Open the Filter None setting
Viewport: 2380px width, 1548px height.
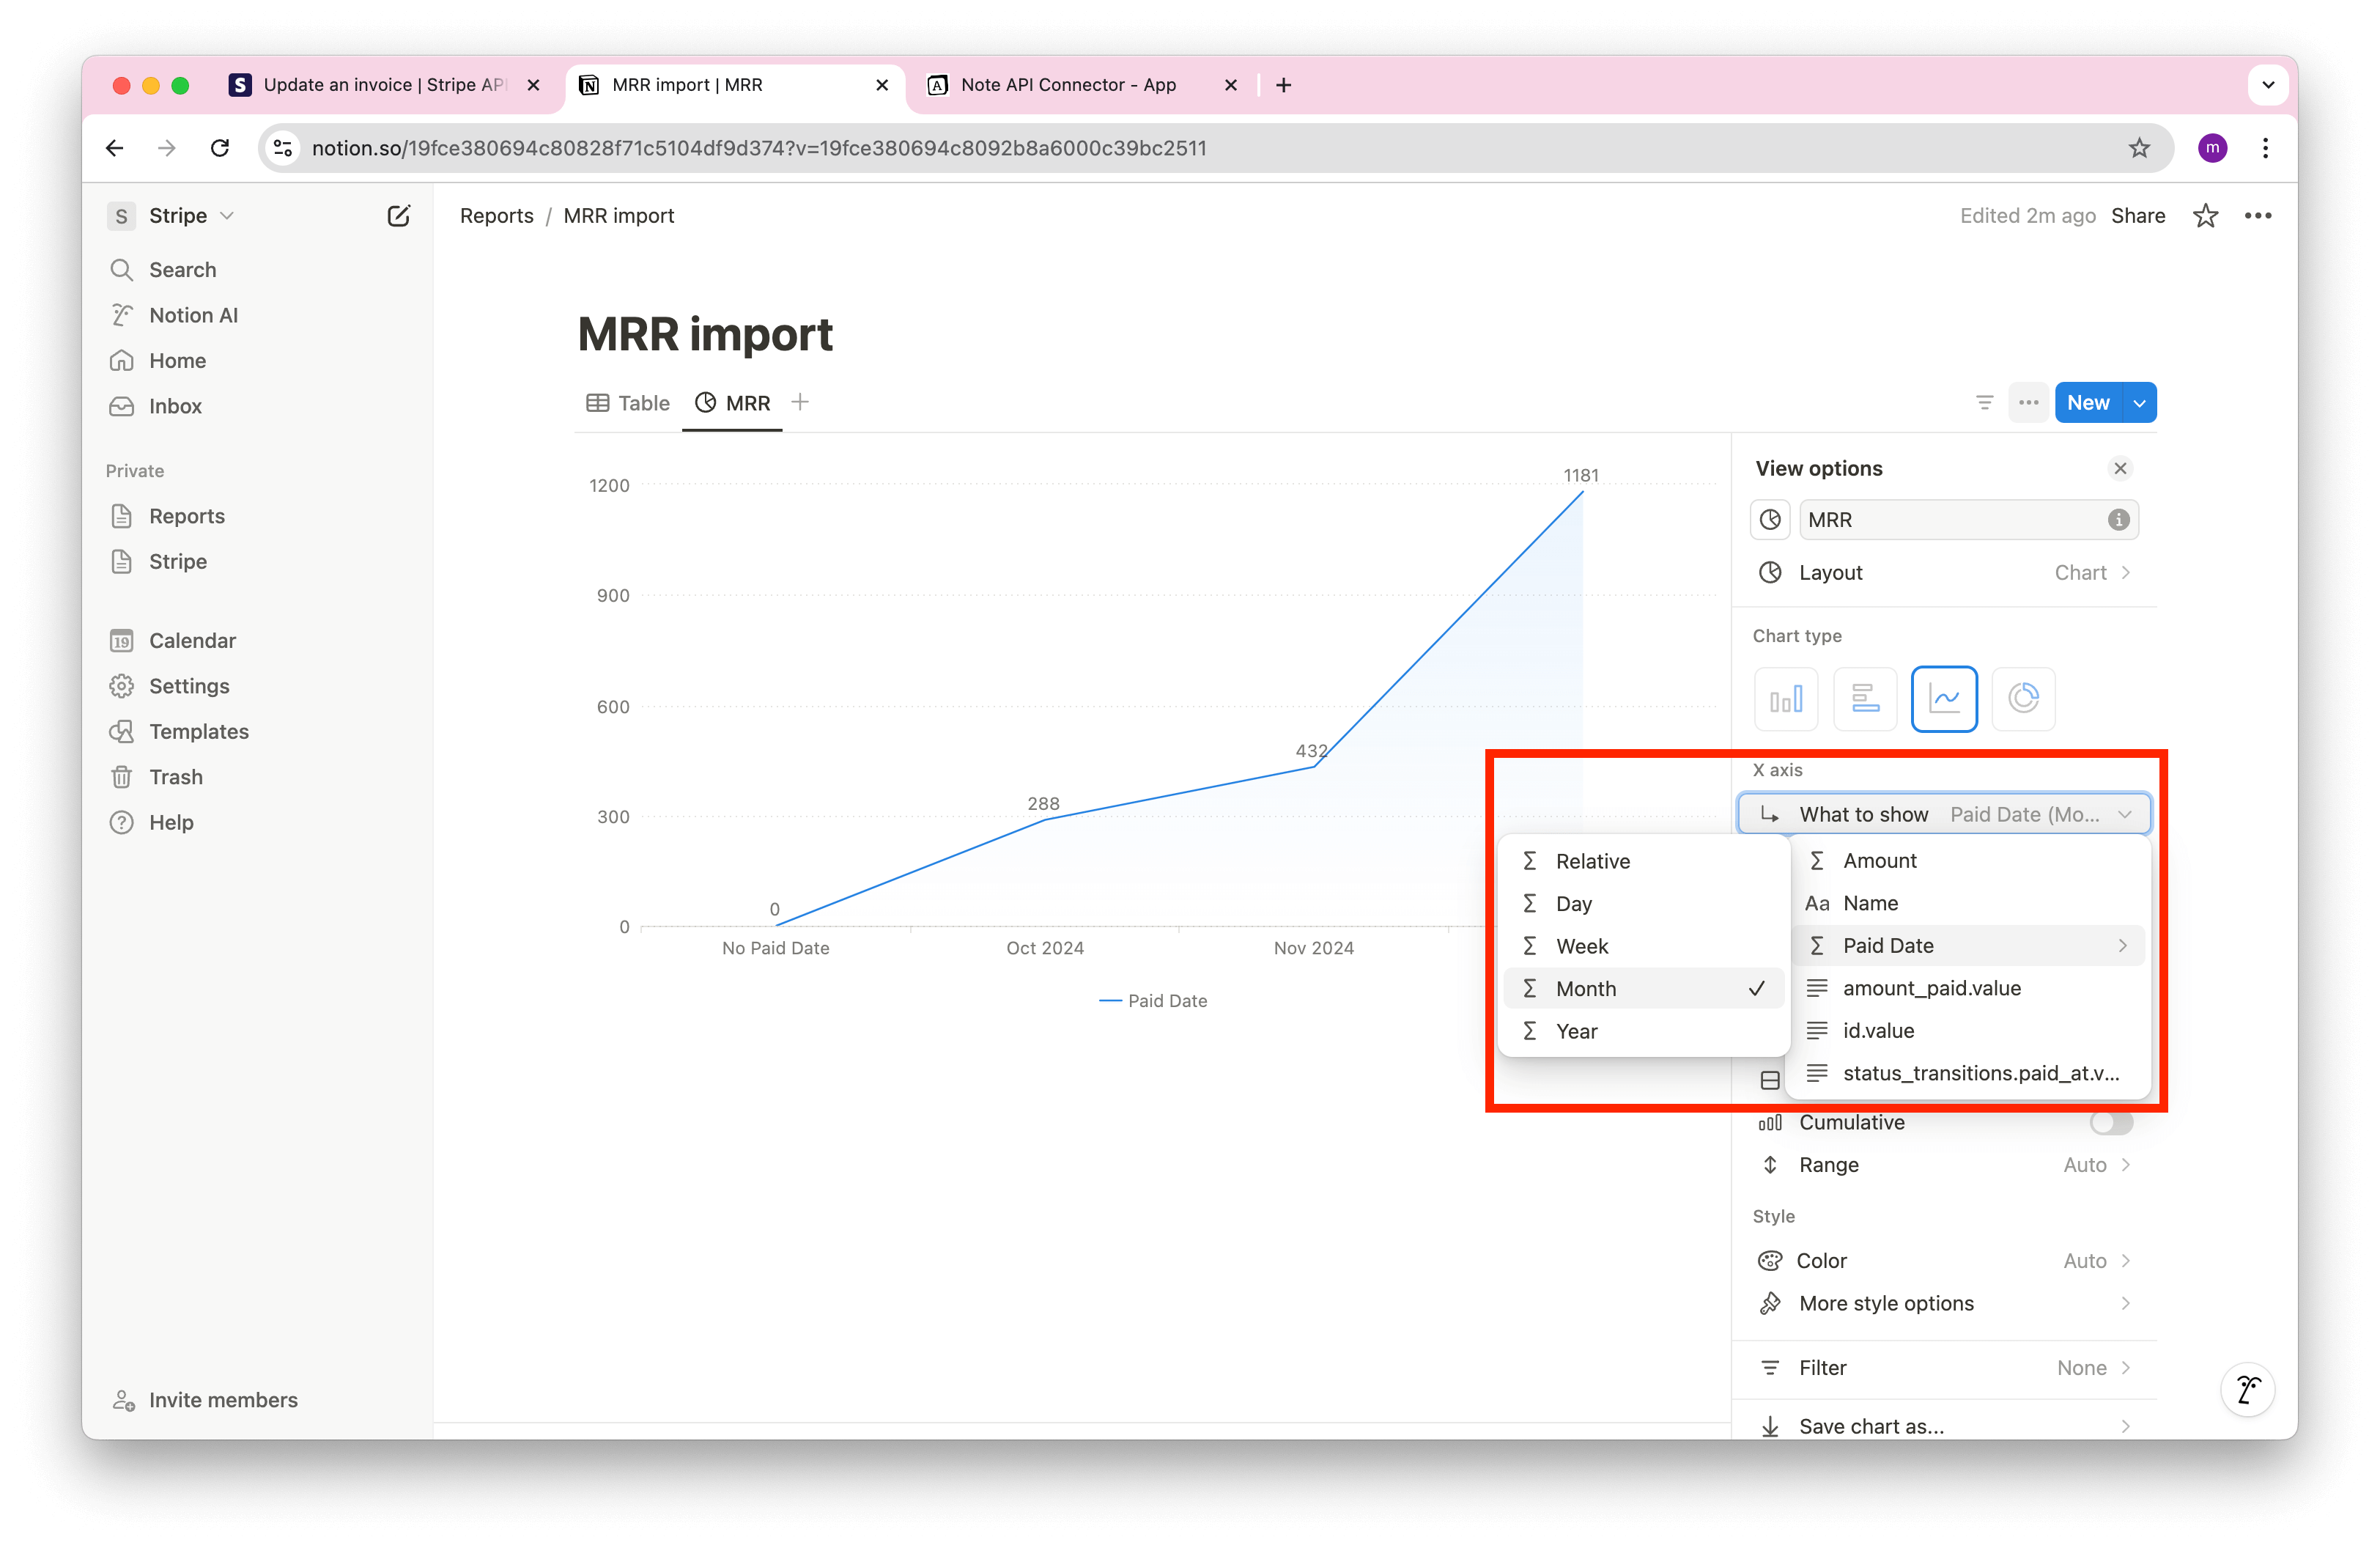click(x=1944, y=1368)
